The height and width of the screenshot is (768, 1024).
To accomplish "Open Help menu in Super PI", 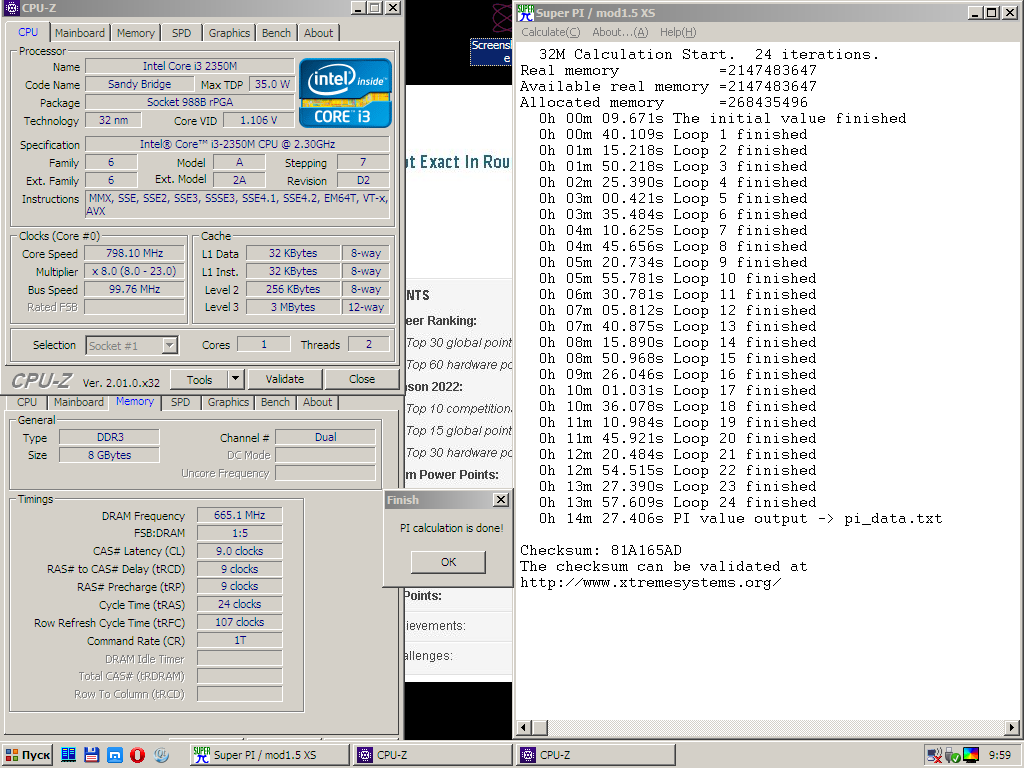I will tap(678, 32).
